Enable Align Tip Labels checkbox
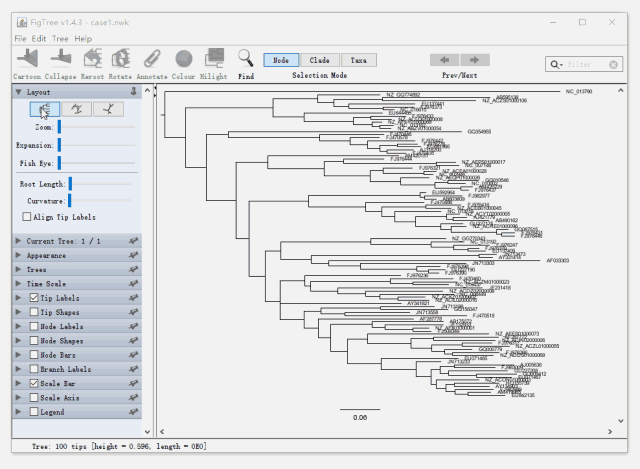Screen dimensions: 640x469 coord(27,217)
